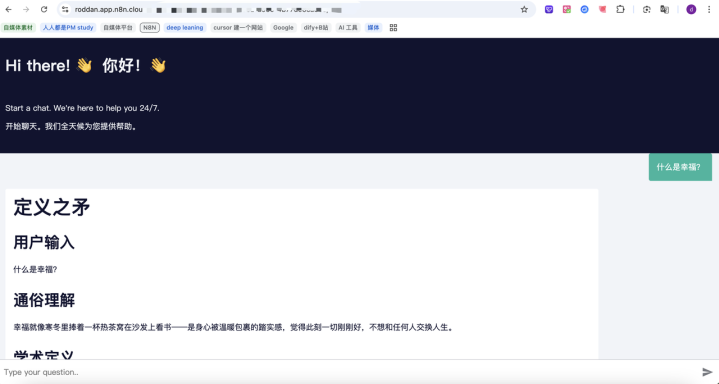This screenshot has height=384, width=719.
Task: Open the Google bookmark group
Action: point(283,28)
